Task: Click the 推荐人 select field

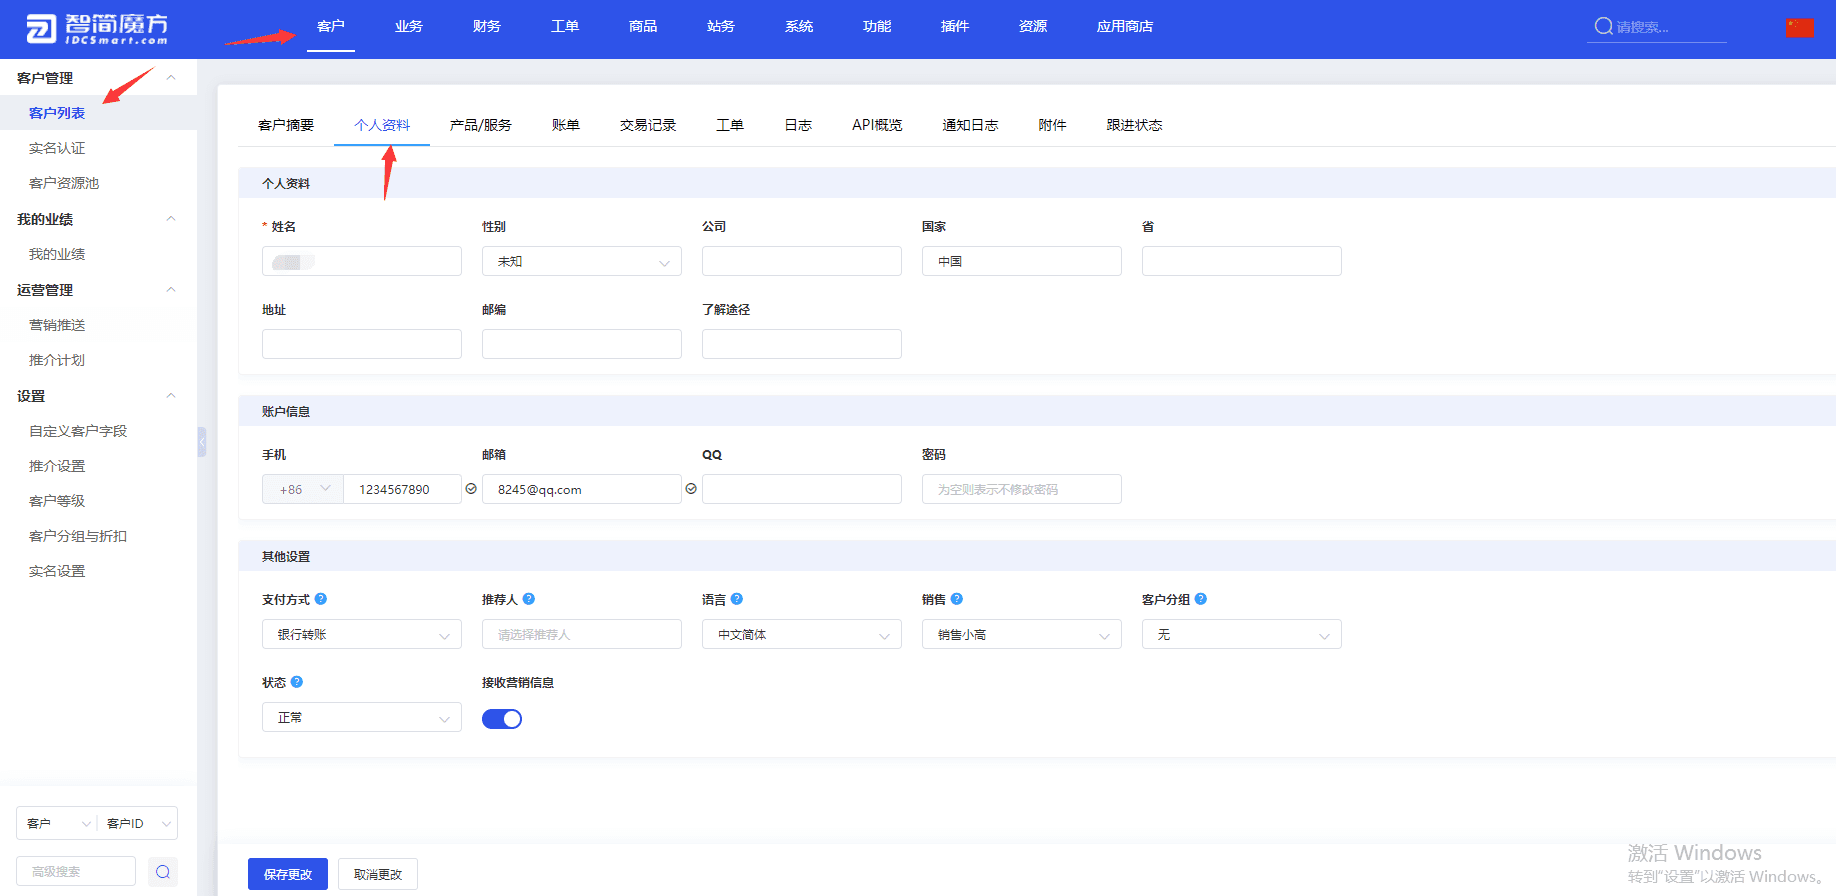Action: pos(582,634)
